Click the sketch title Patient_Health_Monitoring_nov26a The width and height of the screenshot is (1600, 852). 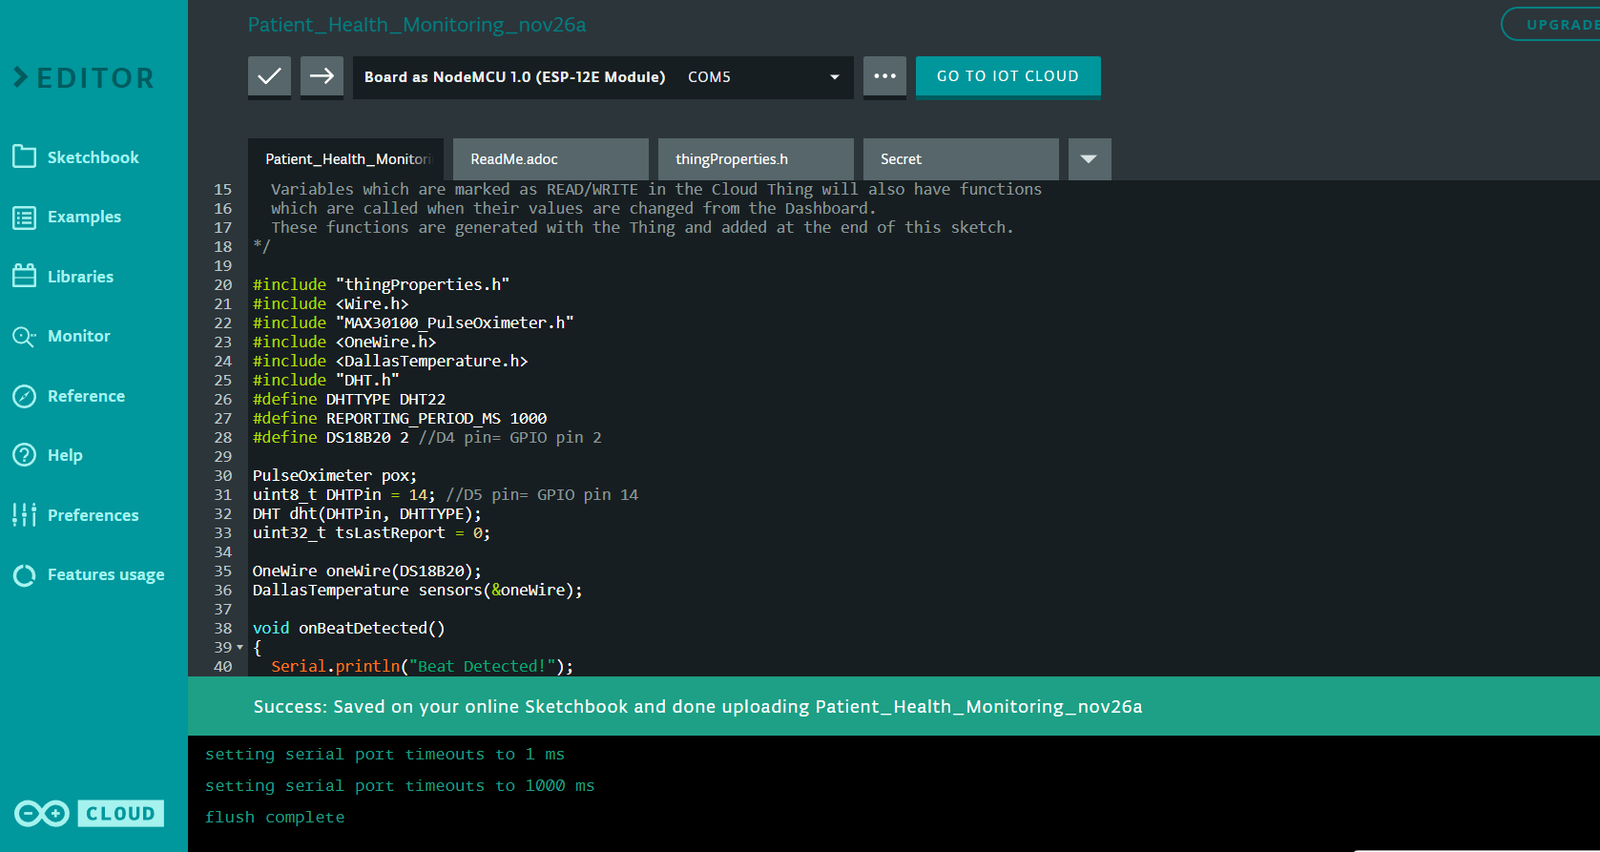pos(417,25)
